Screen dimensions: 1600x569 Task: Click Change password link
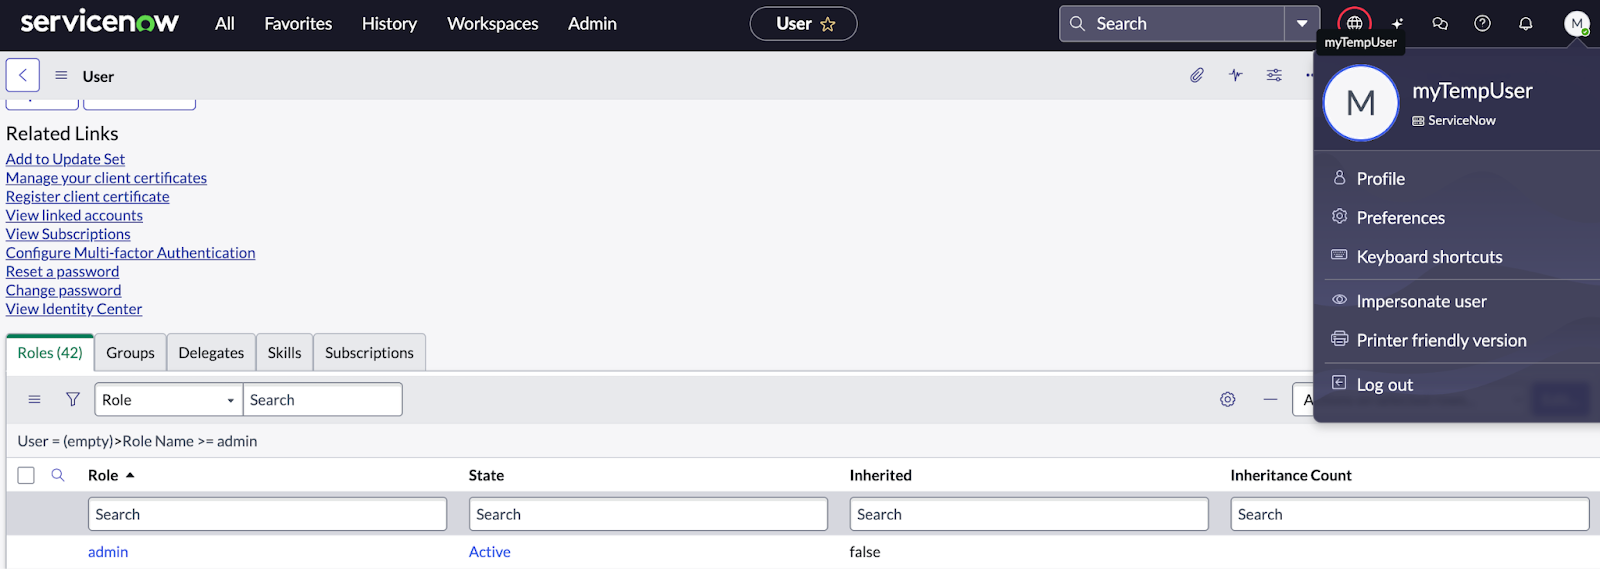click(x=63, y=290)
